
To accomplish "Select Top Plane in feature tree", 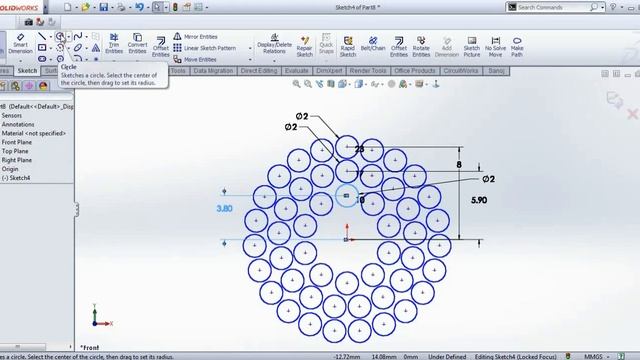I will [15, 151].
